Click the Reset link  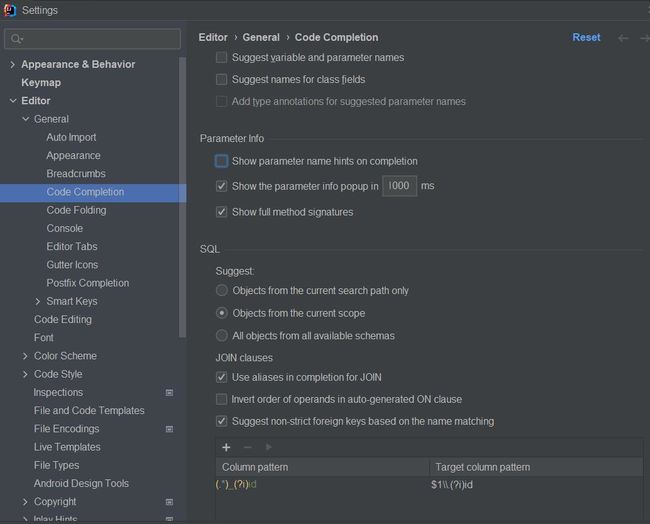[x=586, y=37]
